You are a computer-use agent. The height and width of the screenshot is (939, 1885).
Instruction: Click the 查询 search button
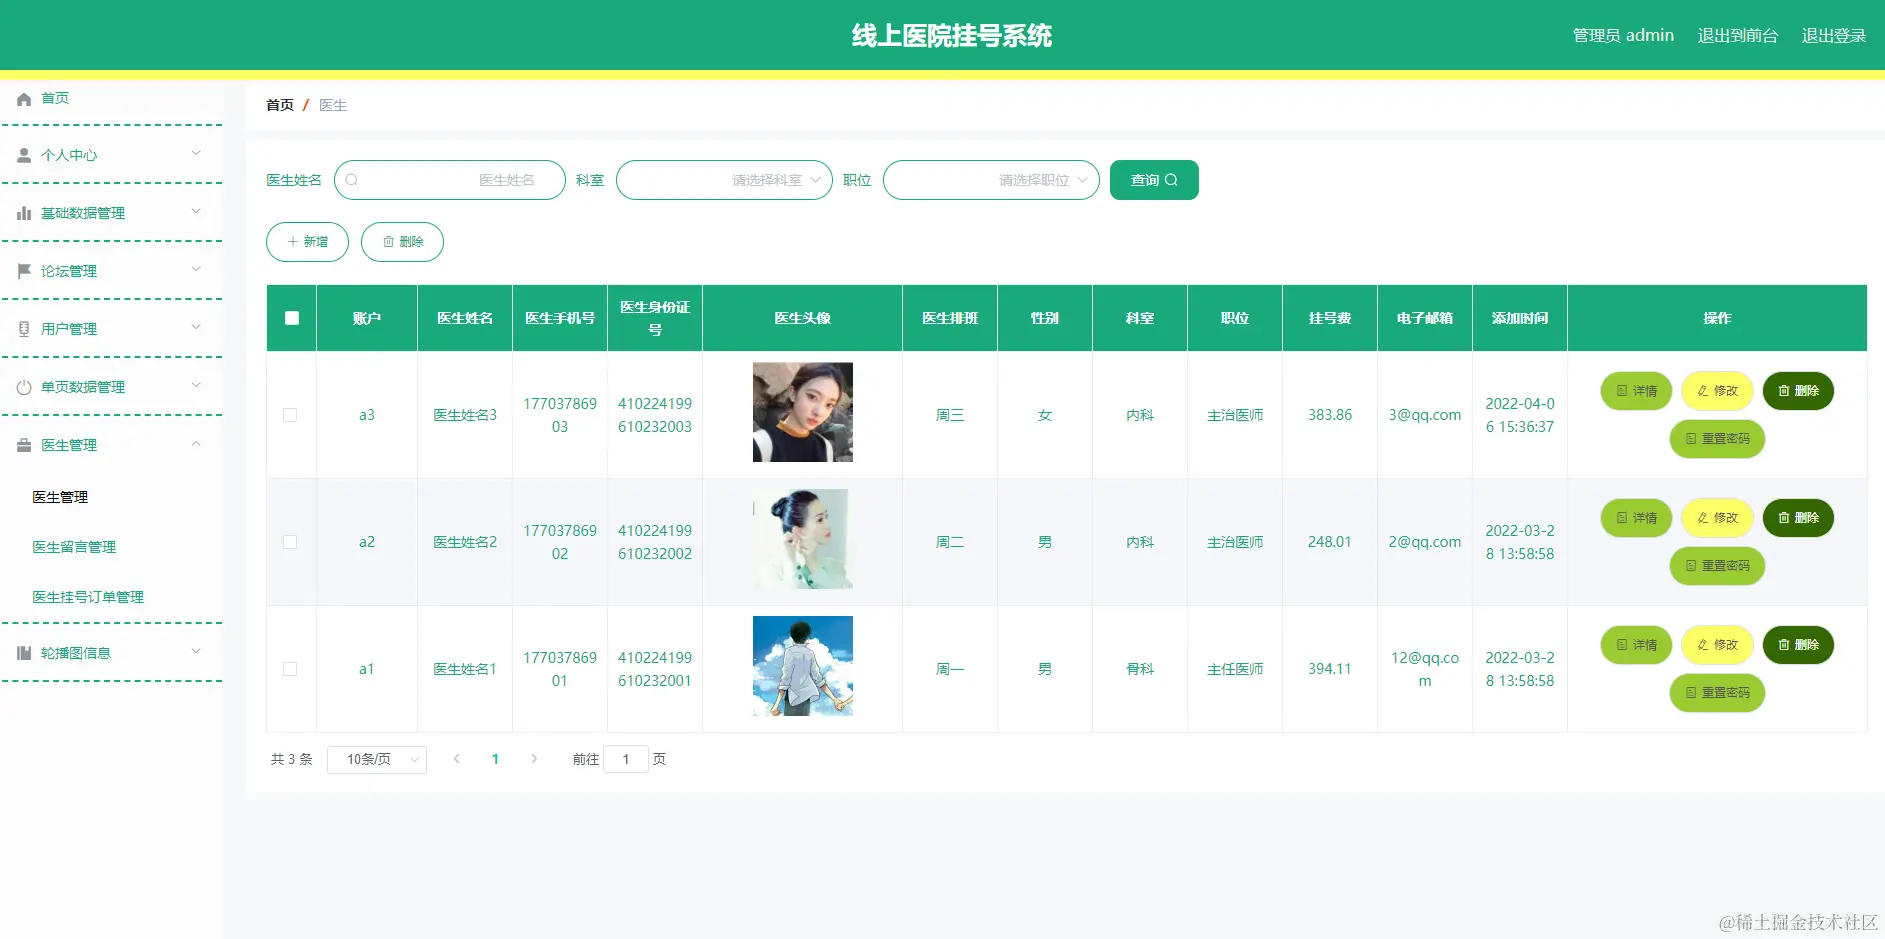click(x=1153, y=180)
